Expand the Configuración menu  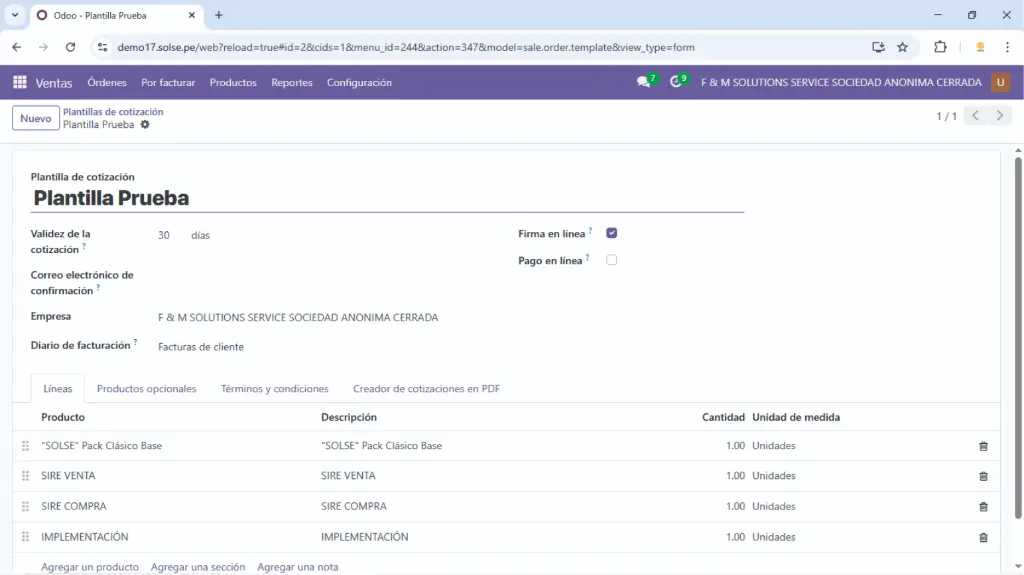359,83
